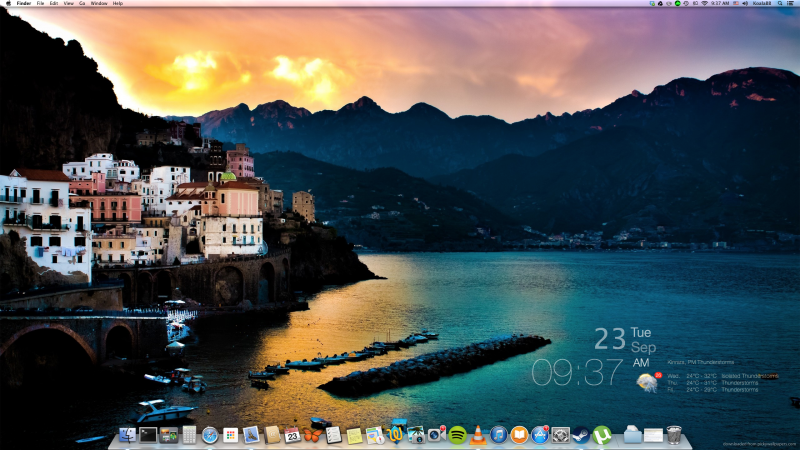
Task: Open the Apple menu
Action: click(x=7, y=4)
